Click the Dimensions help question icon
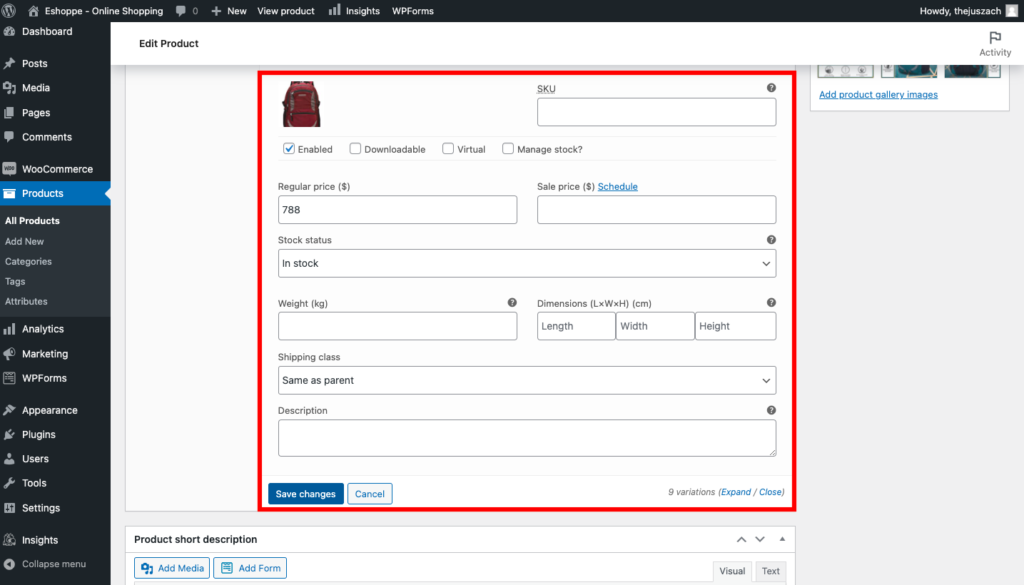The width and height of the screenshot is (1024, 585). pyautogui.click(x=771, y=302)
